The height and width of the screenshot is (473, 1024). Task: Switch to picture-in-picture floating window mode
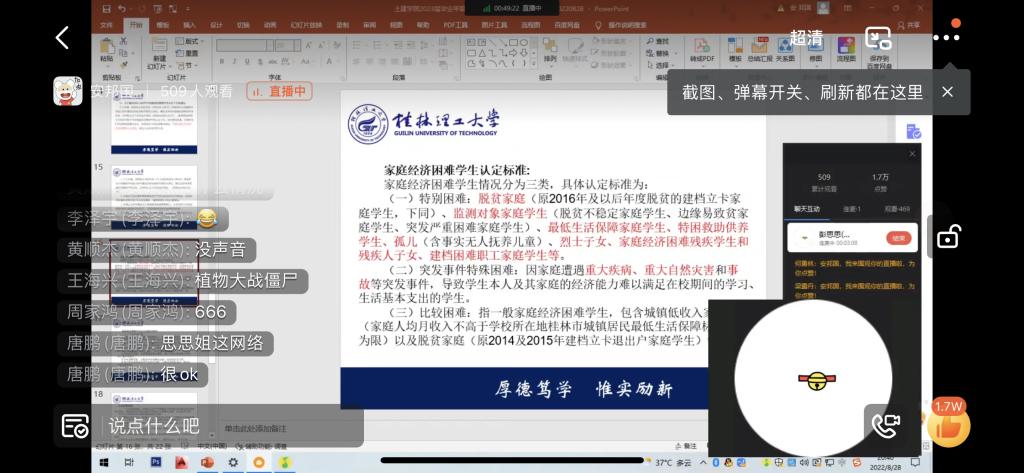(878, 38)
